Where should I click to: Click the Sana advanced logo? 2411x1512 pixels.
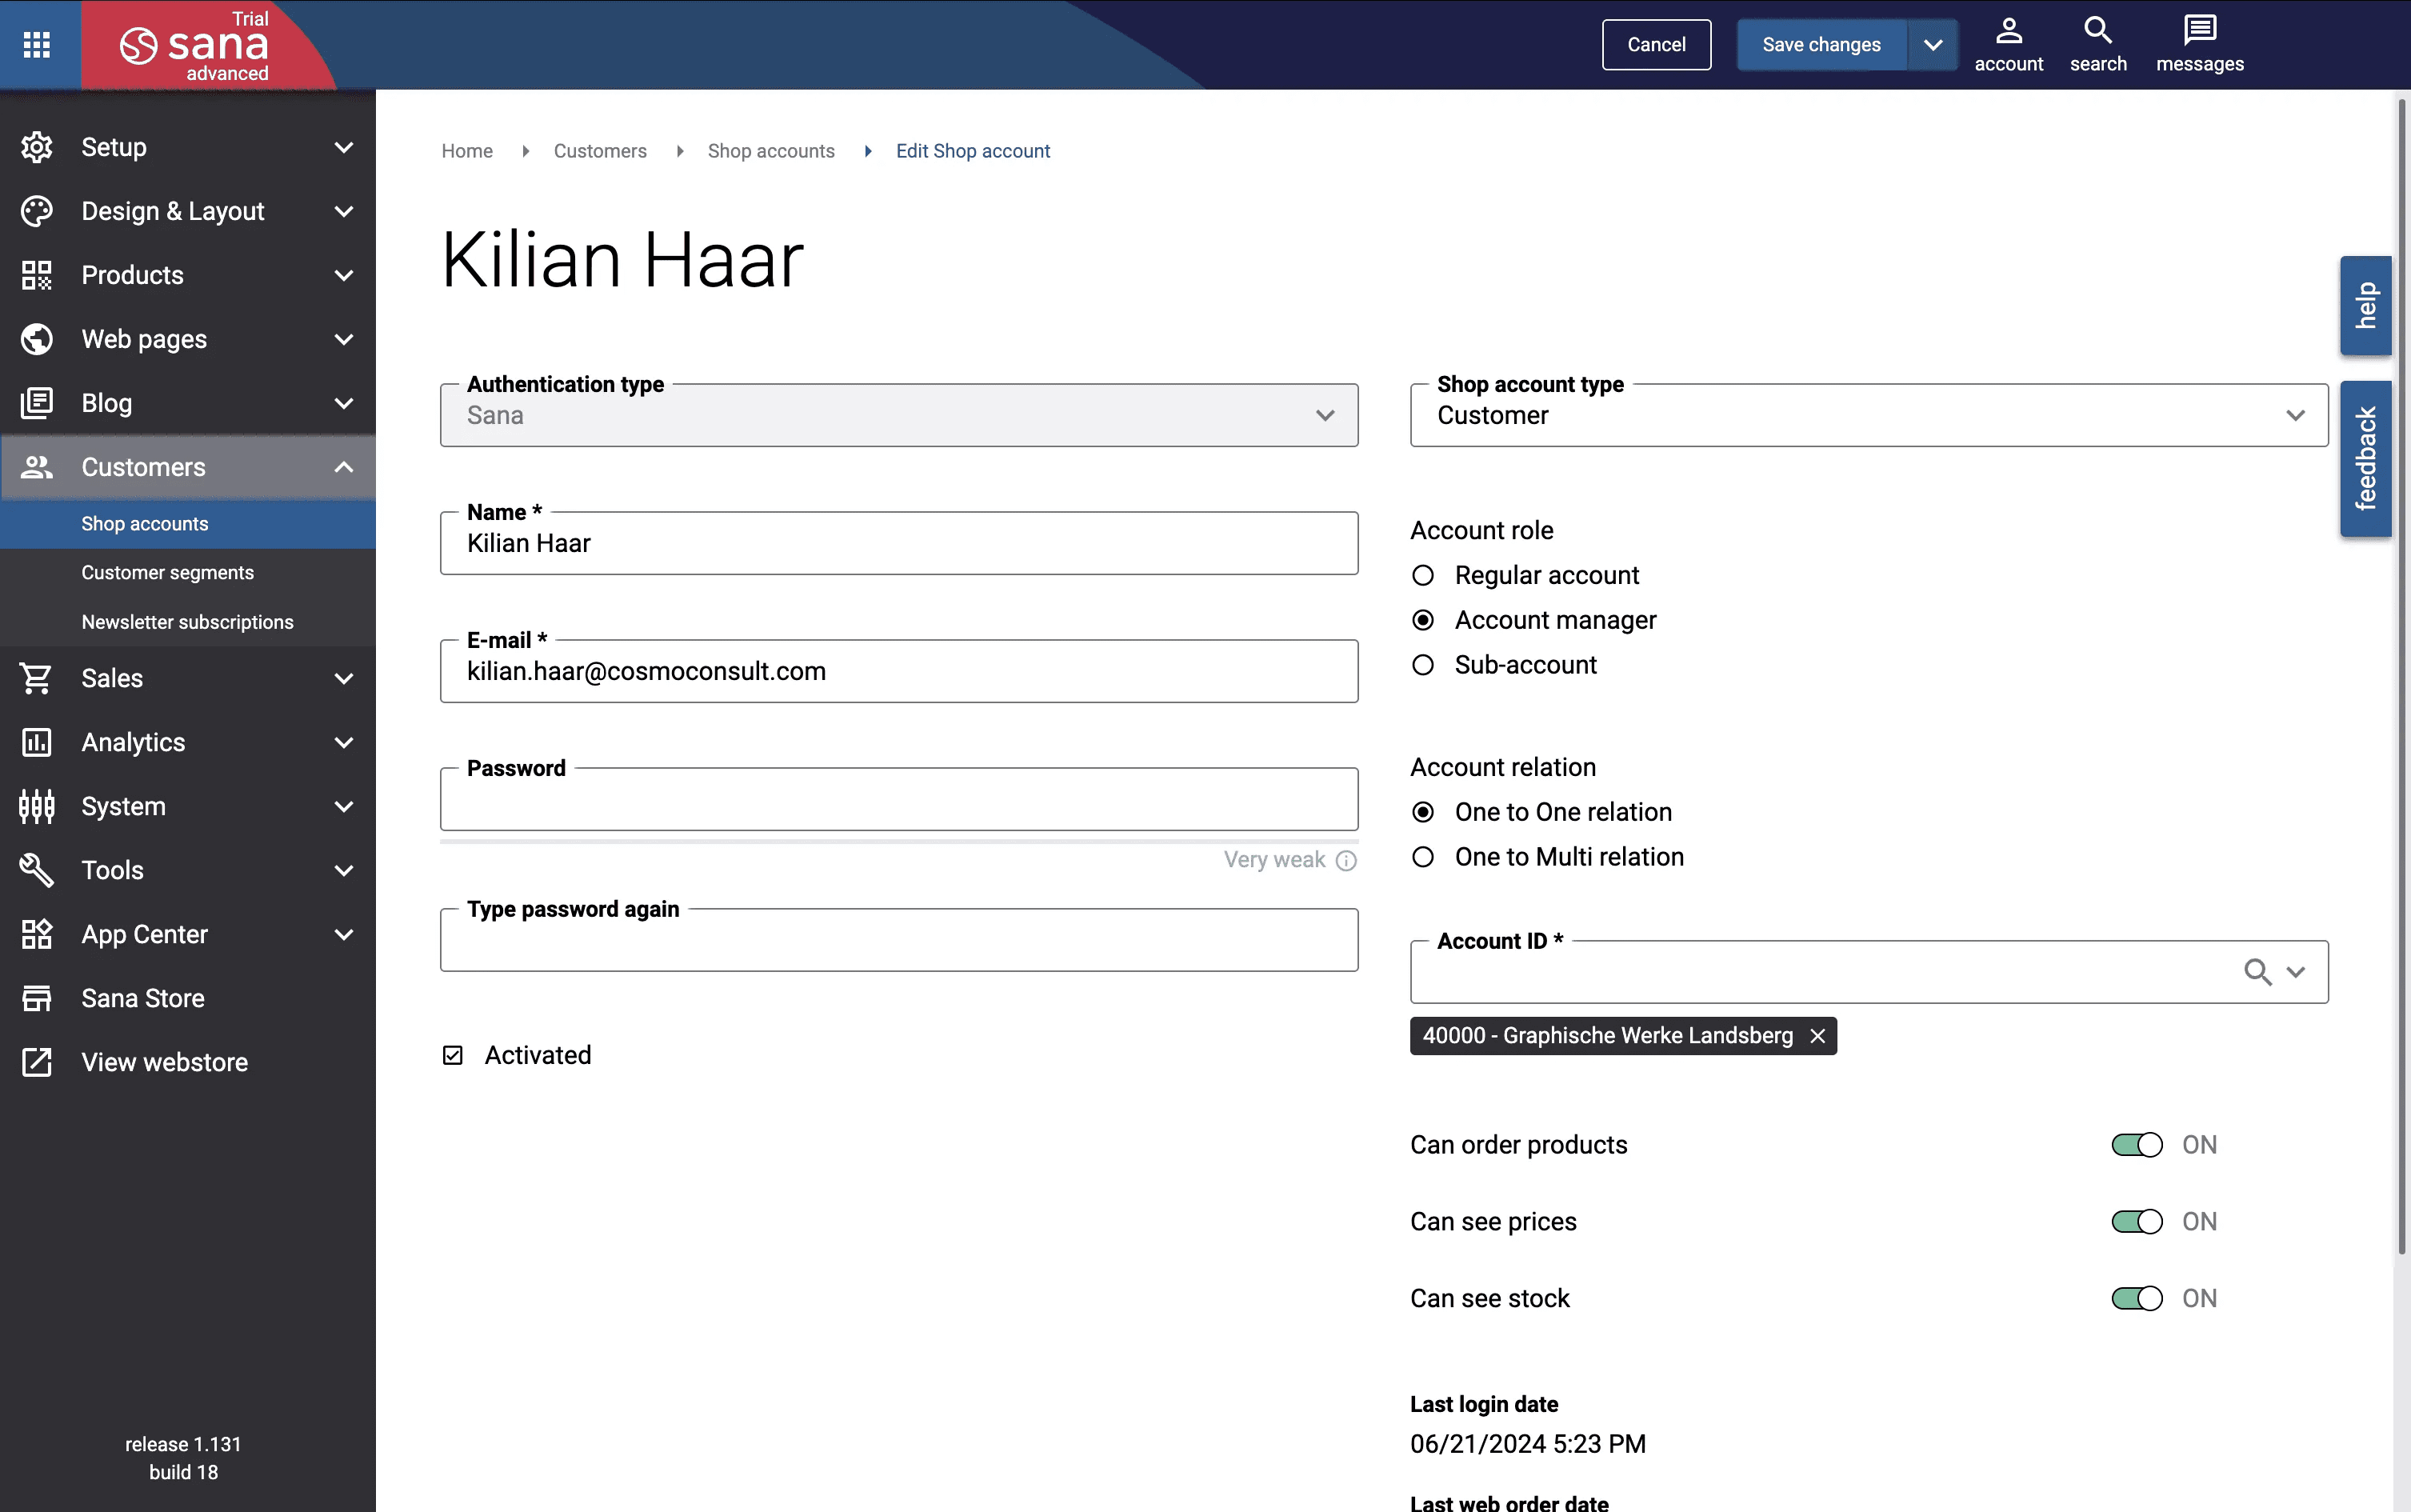coord(196,46)
